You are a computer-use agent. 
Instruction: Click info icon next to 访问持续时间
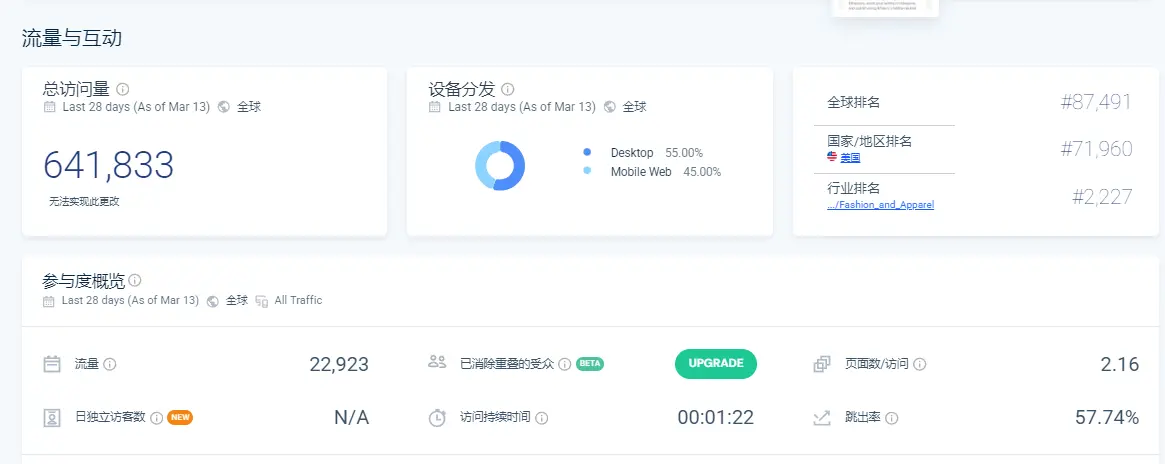[542, 418]
